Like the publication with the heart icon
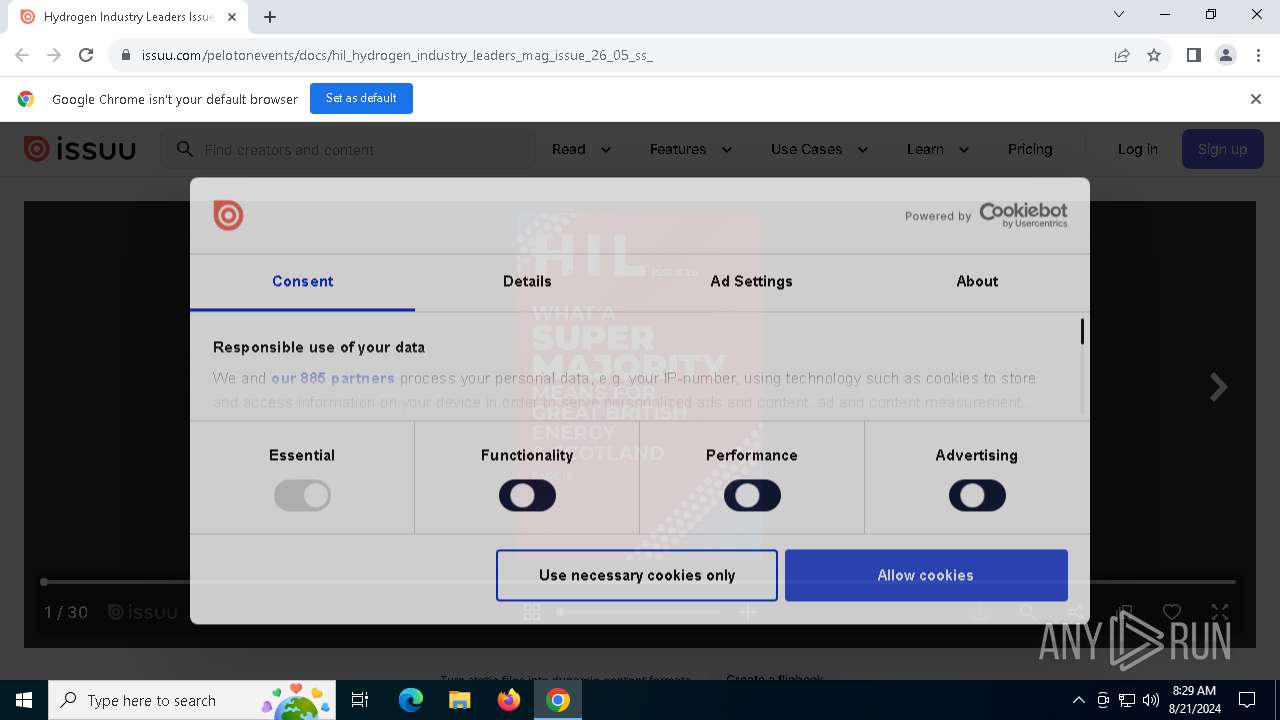Screen dimensions: 1280x720 pos(1172,611)
